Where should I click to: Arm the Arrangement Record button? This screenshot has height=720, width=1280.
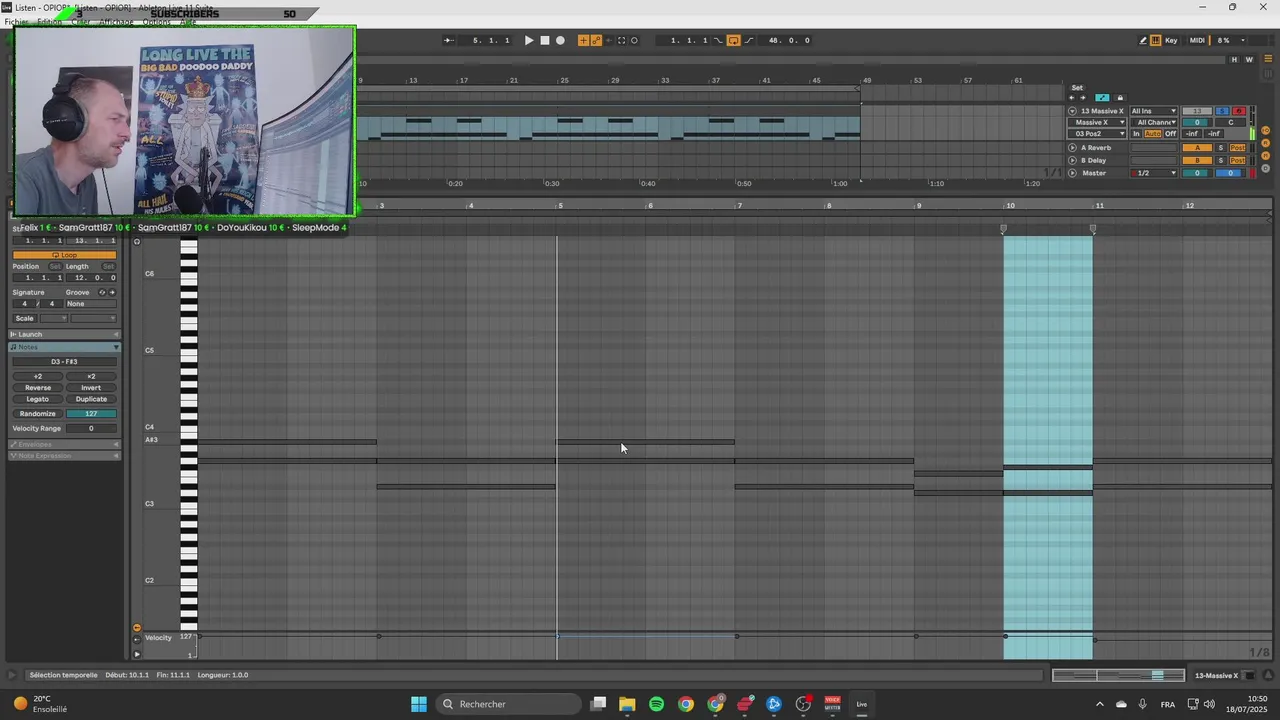point(560,40)
